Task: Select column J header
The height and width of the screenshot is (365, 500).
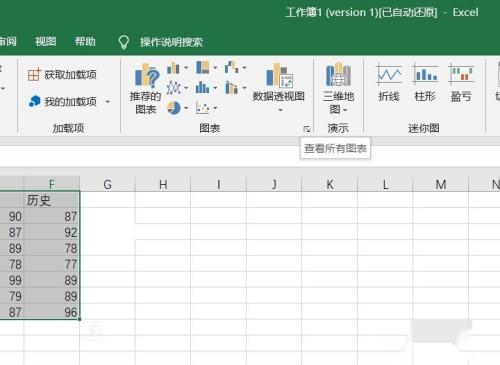Action: click(274, 184)
